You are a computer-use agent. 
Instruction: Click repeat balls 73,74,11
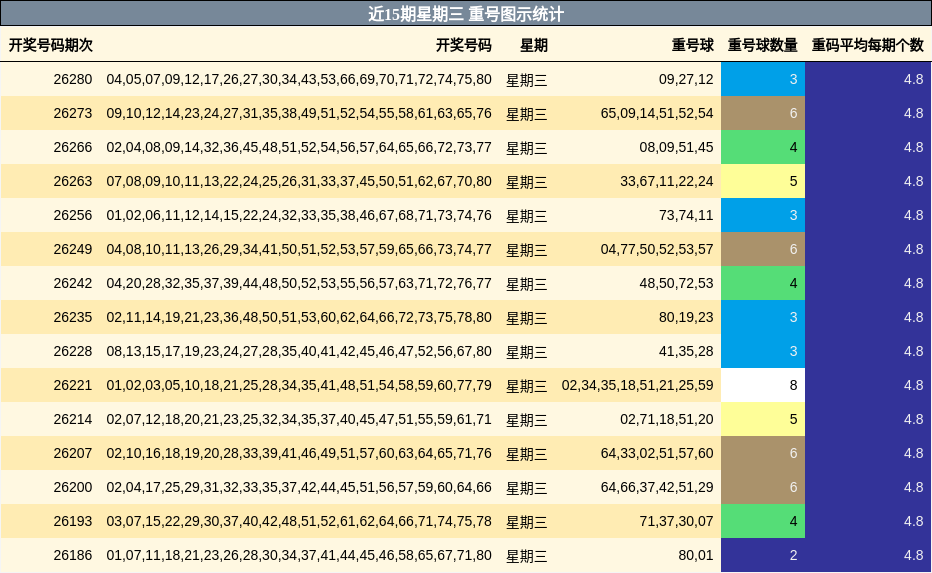tap(686, 215)
